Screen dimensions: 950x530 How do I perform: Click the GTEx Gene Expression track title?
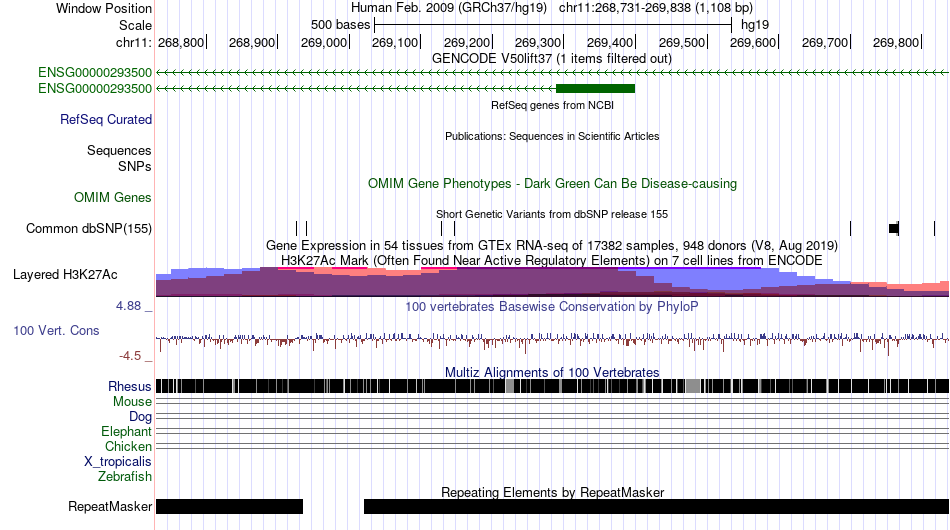coord(552,245)
